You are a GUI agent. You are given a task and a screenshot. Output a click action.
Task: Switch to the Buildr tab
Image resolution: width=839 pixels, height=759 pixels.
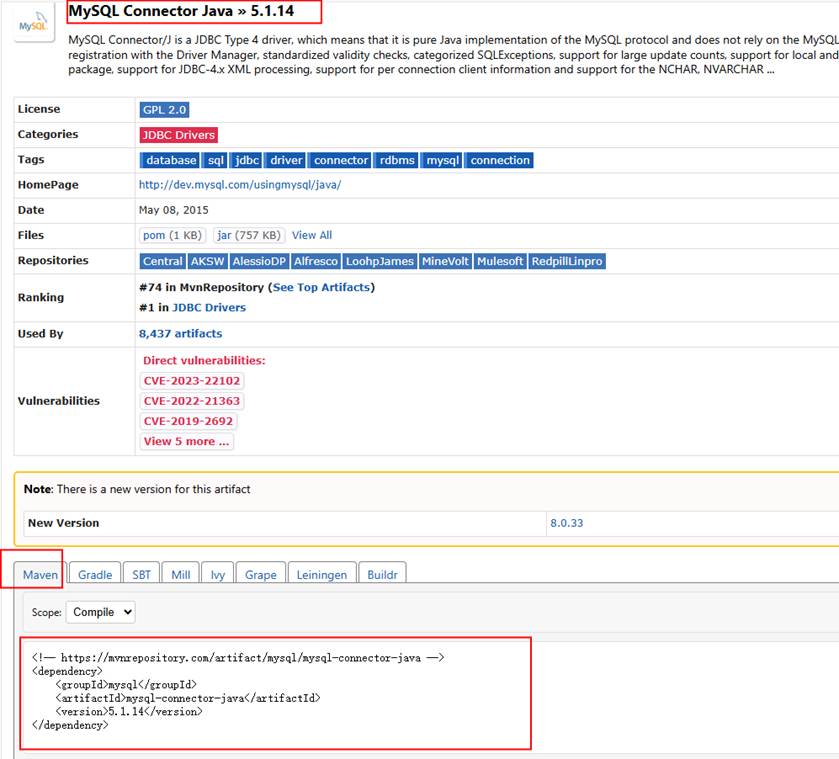382,574
